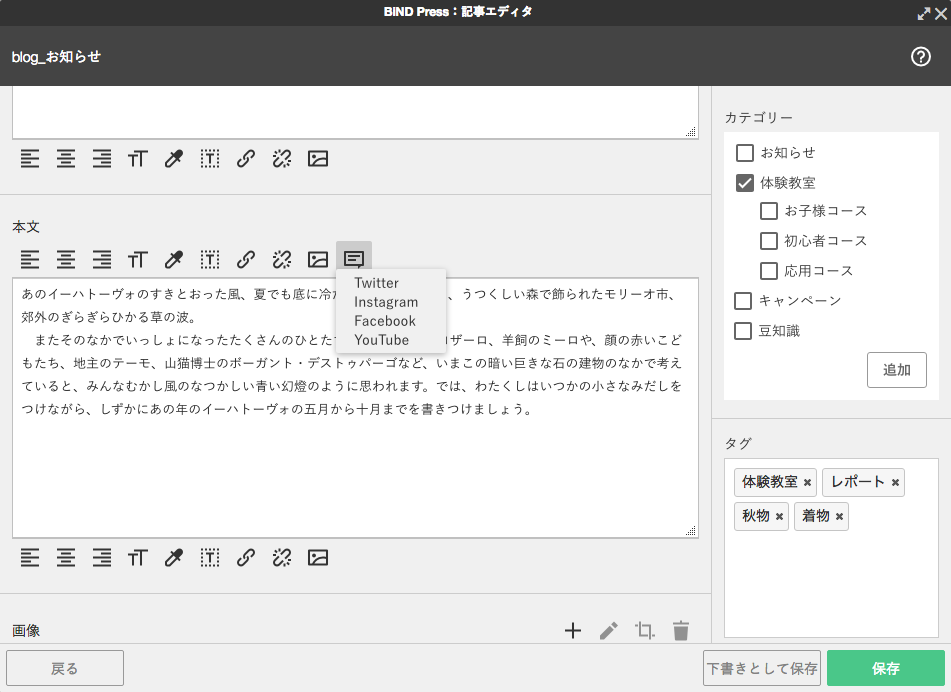Click 下書きとして保存 to save a draft
Image resolution: width=951 pixels, height=692 pixels.
coord(762,668)
